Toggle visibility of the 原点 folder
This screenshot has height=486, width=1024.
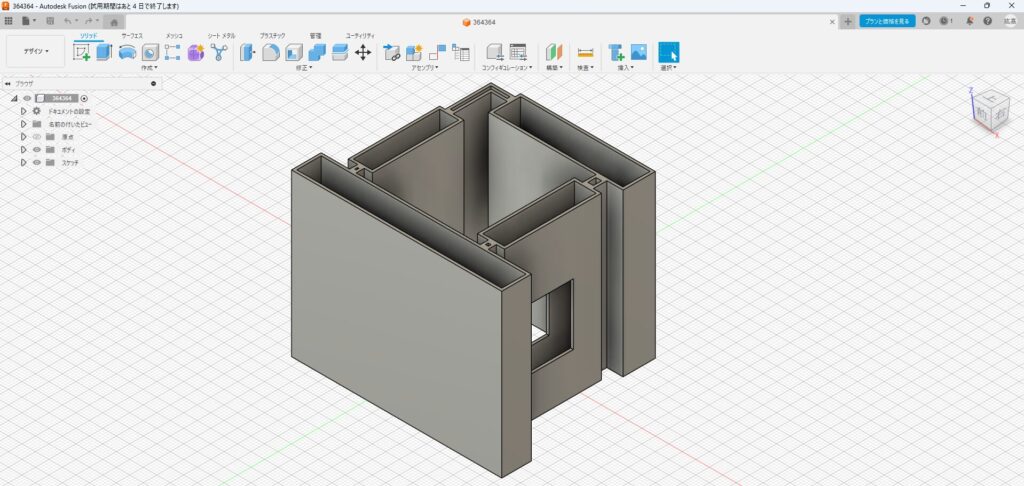37,137
